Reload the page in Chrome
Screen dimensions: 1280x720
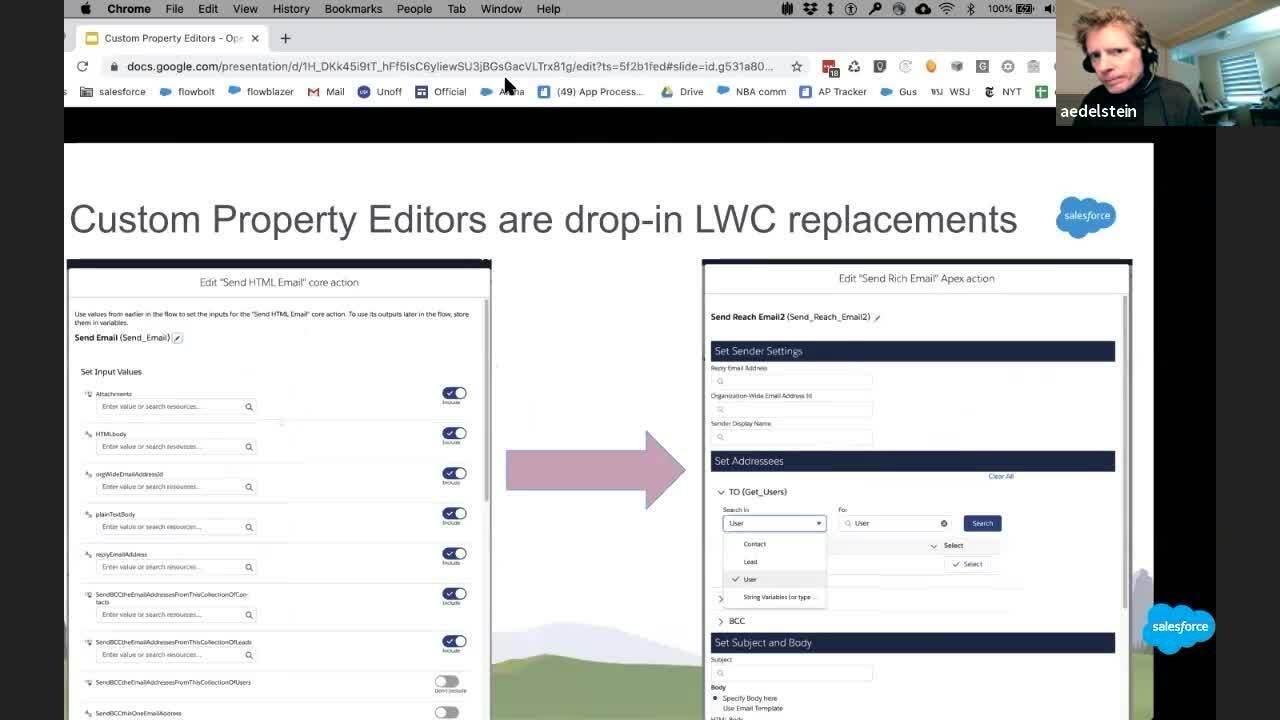(82, 66)
